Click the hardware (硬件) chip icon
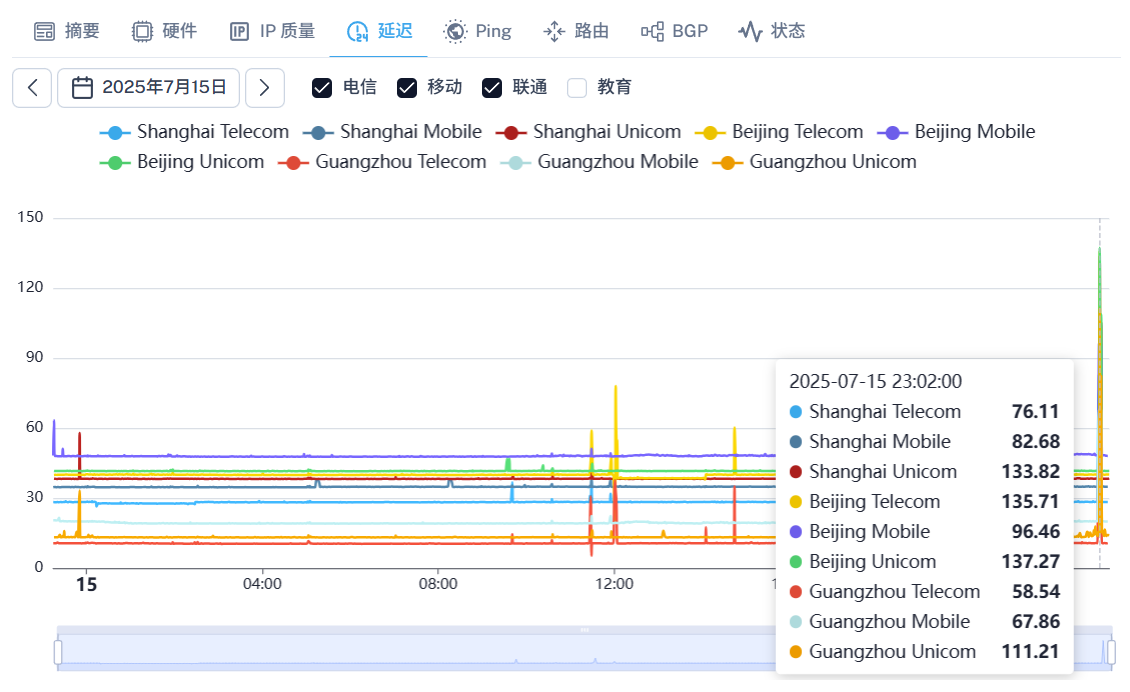 [x=142, y=31]
